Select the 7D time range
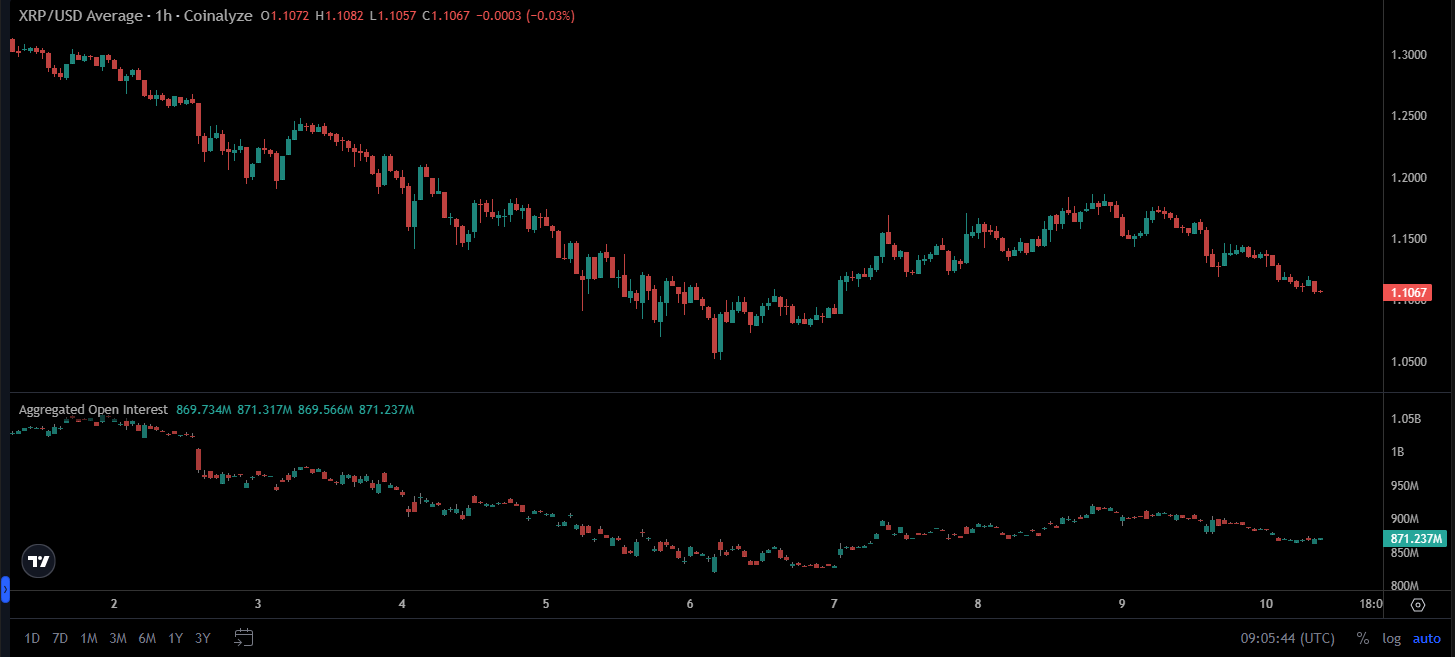Image resolution: width=1455 pixels, height=657 pixels. pos(60,638)
